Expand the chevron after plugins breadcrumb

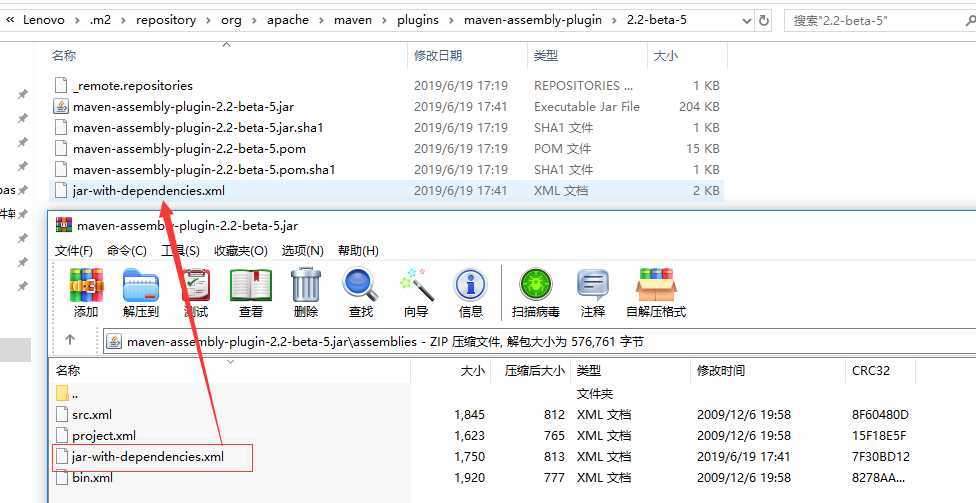[x=452, y=20]
